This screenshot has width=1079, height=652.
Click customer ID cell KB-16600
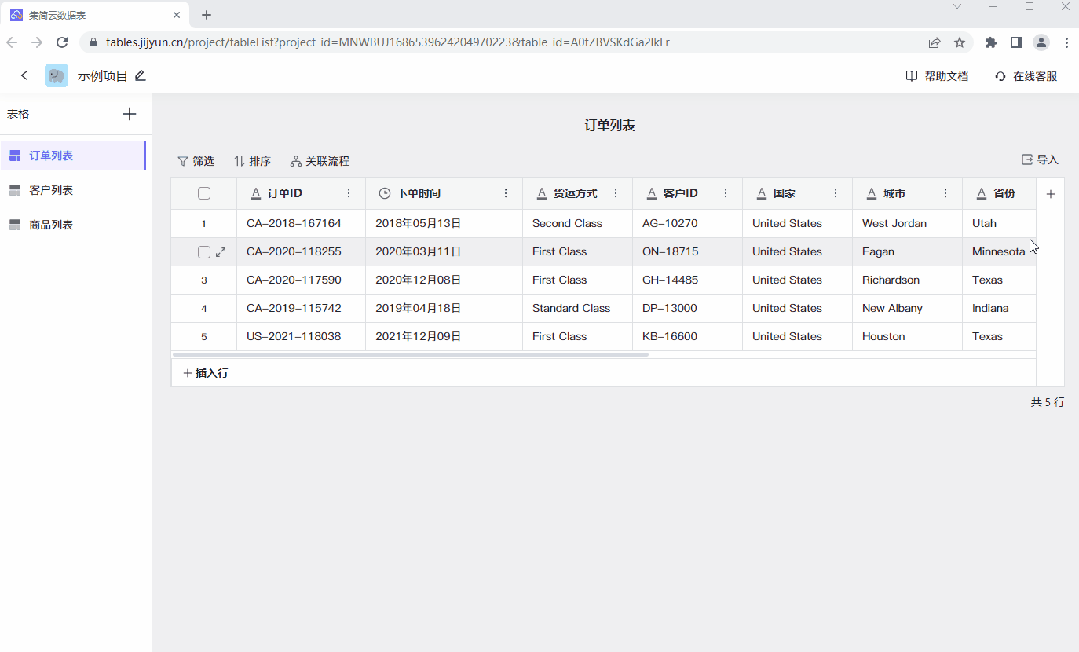click(x=687, y=337)
